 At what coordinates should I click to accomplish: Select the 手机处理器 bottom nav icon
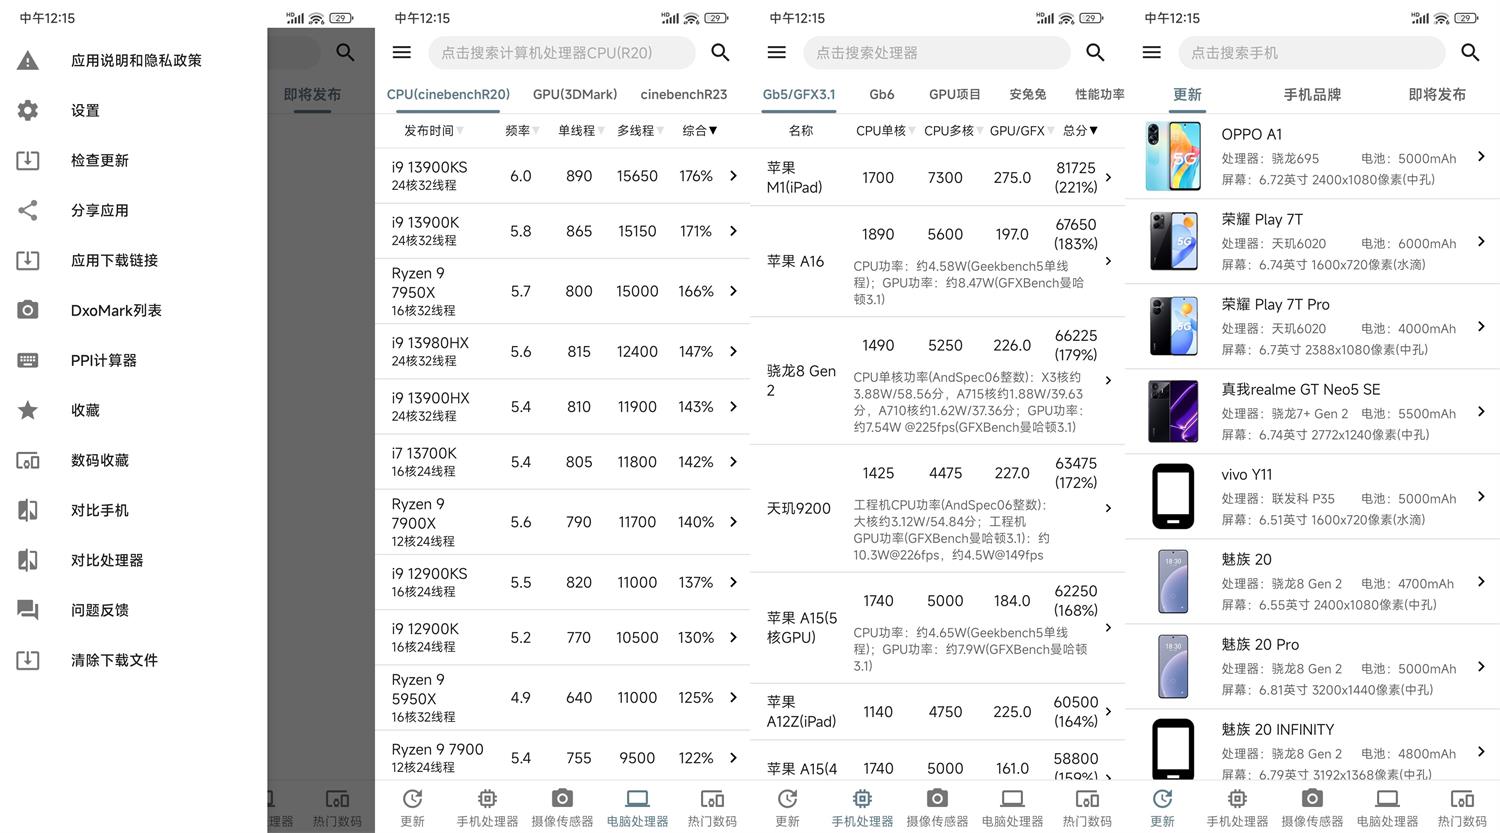pos(486,806)
